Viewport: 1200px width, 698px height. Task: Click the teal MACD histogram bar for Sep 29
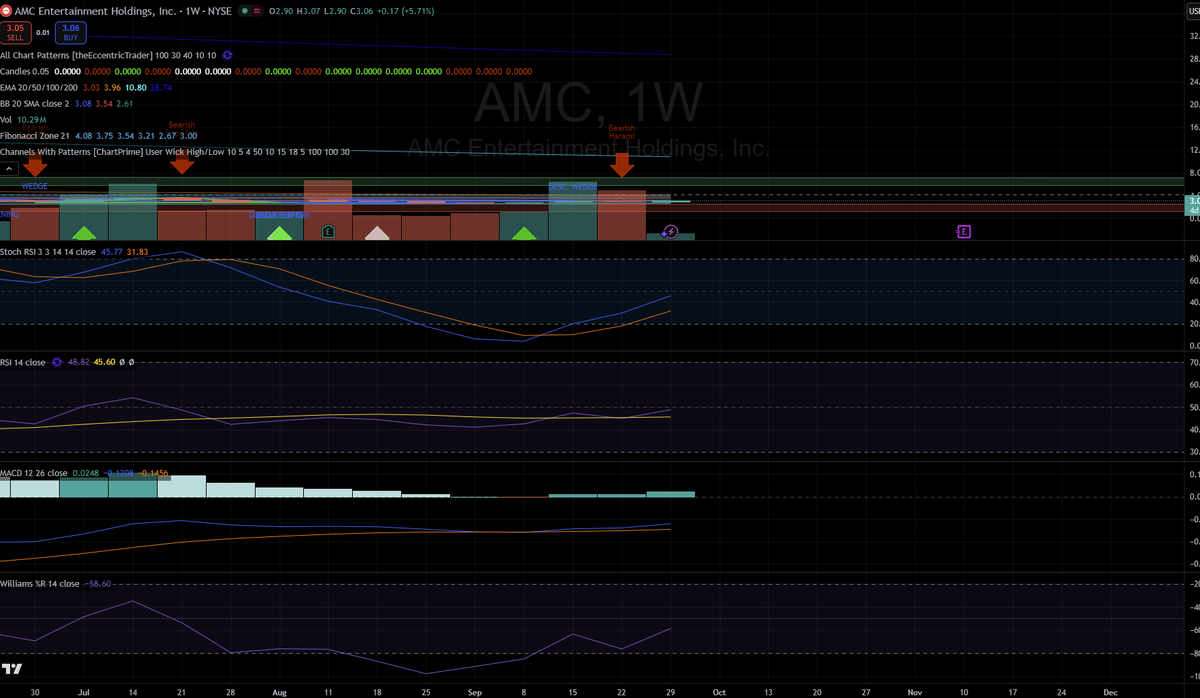pyautogui.click(x=671, y=494)
